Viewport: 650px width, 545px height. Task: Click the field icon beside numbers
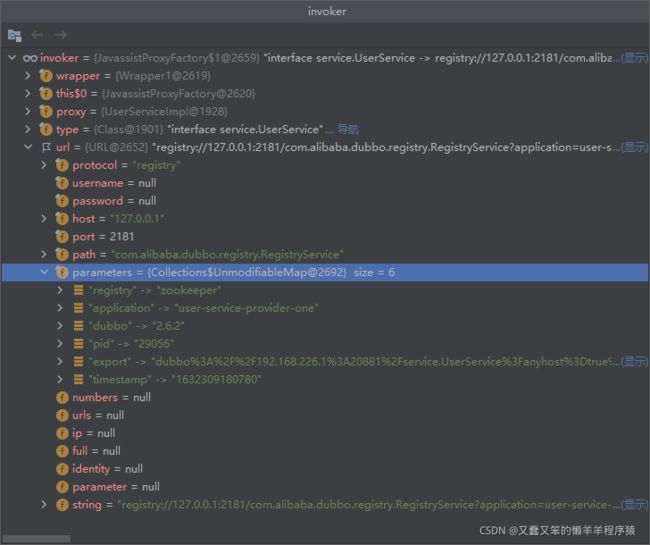62,397
